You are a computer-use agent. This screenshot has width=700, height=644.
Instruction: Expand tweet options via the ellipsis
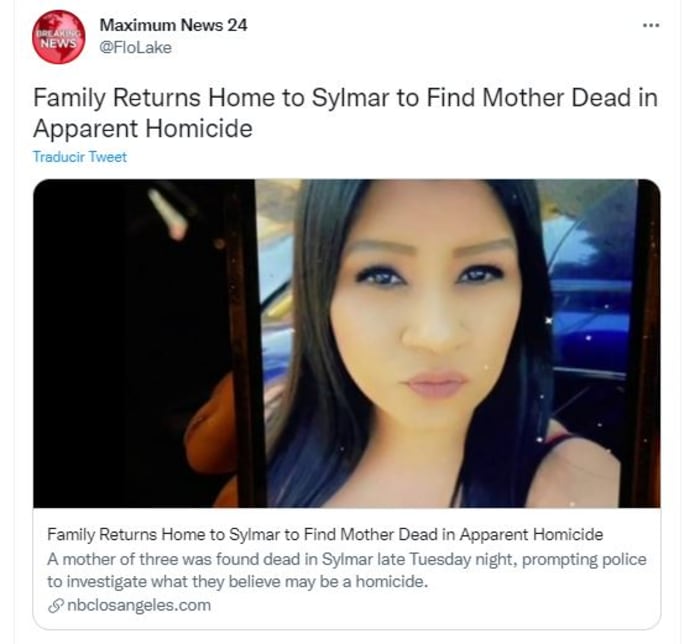point(650,25)
